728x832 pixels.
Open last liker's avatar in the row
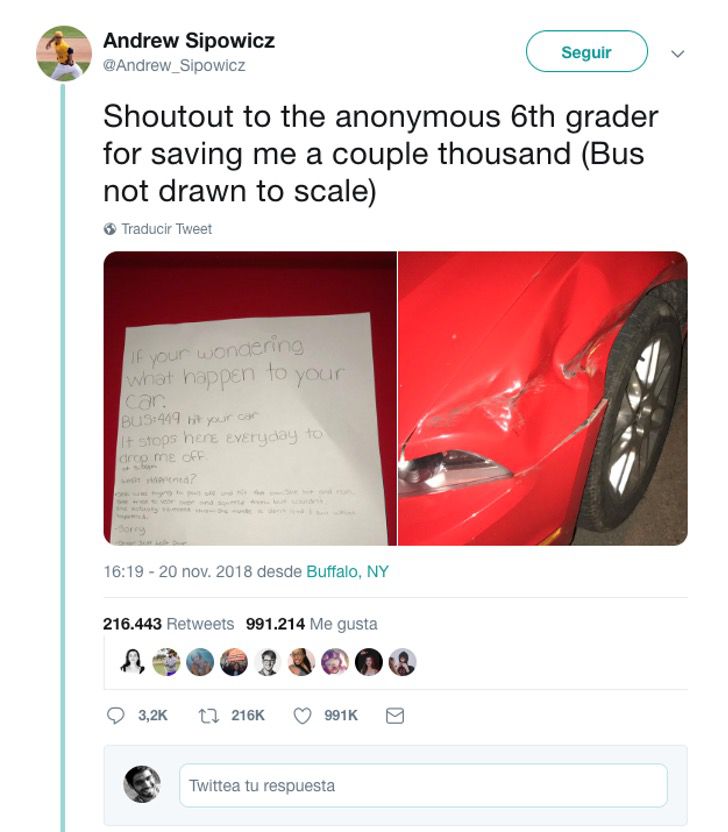pos(402,662)
